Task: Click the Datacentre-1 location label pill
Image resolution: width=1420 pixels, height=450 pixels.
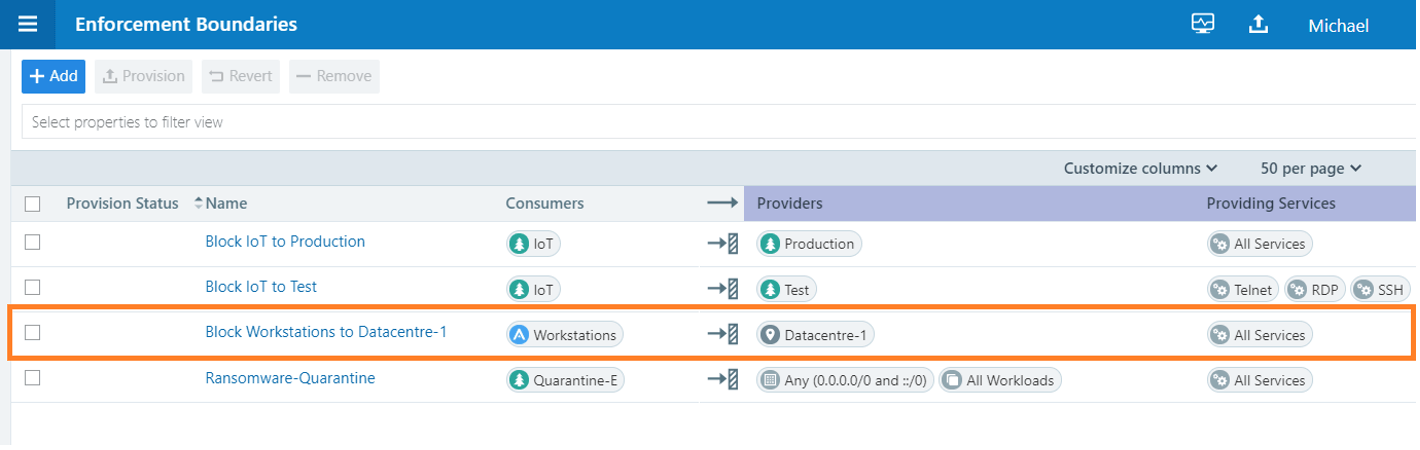Action: point(815,335)
